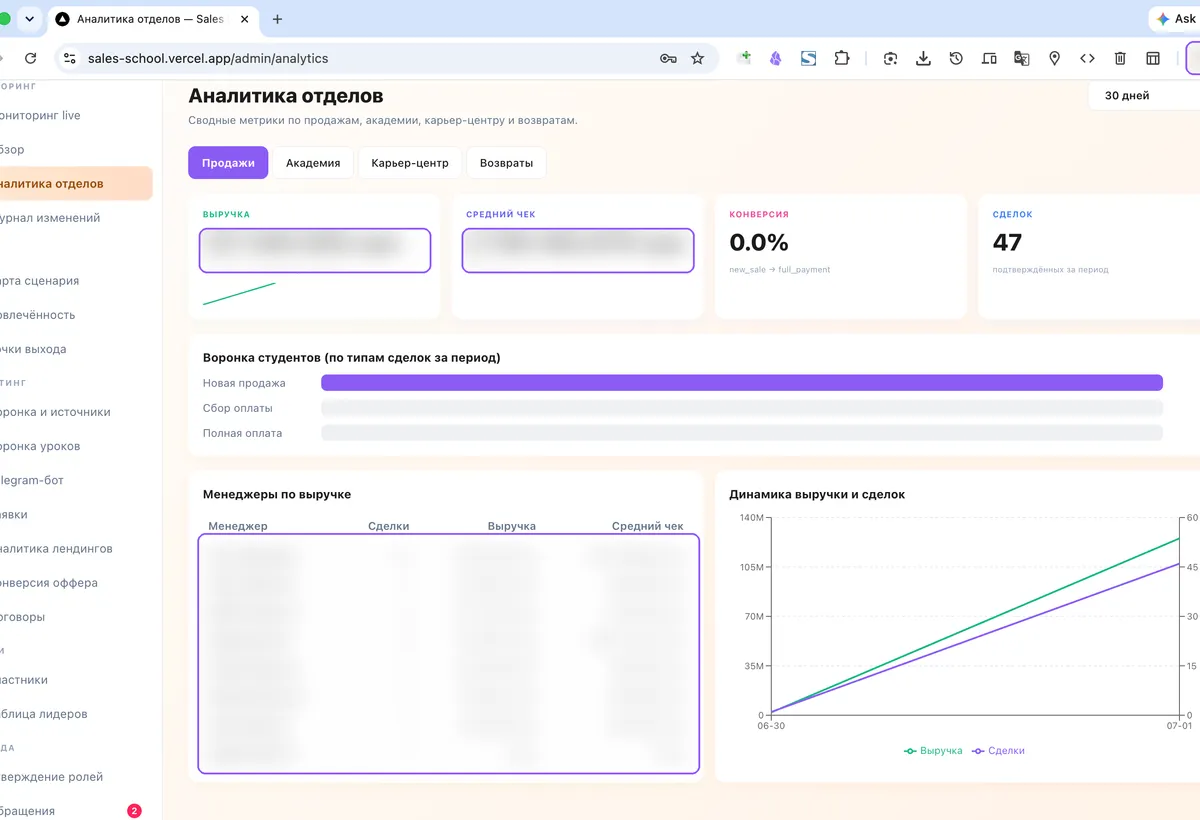This screenshot has width=1200, height=820.
Task: Expand the tab search dropdown arrow
Action: click(x=31, y=19)
